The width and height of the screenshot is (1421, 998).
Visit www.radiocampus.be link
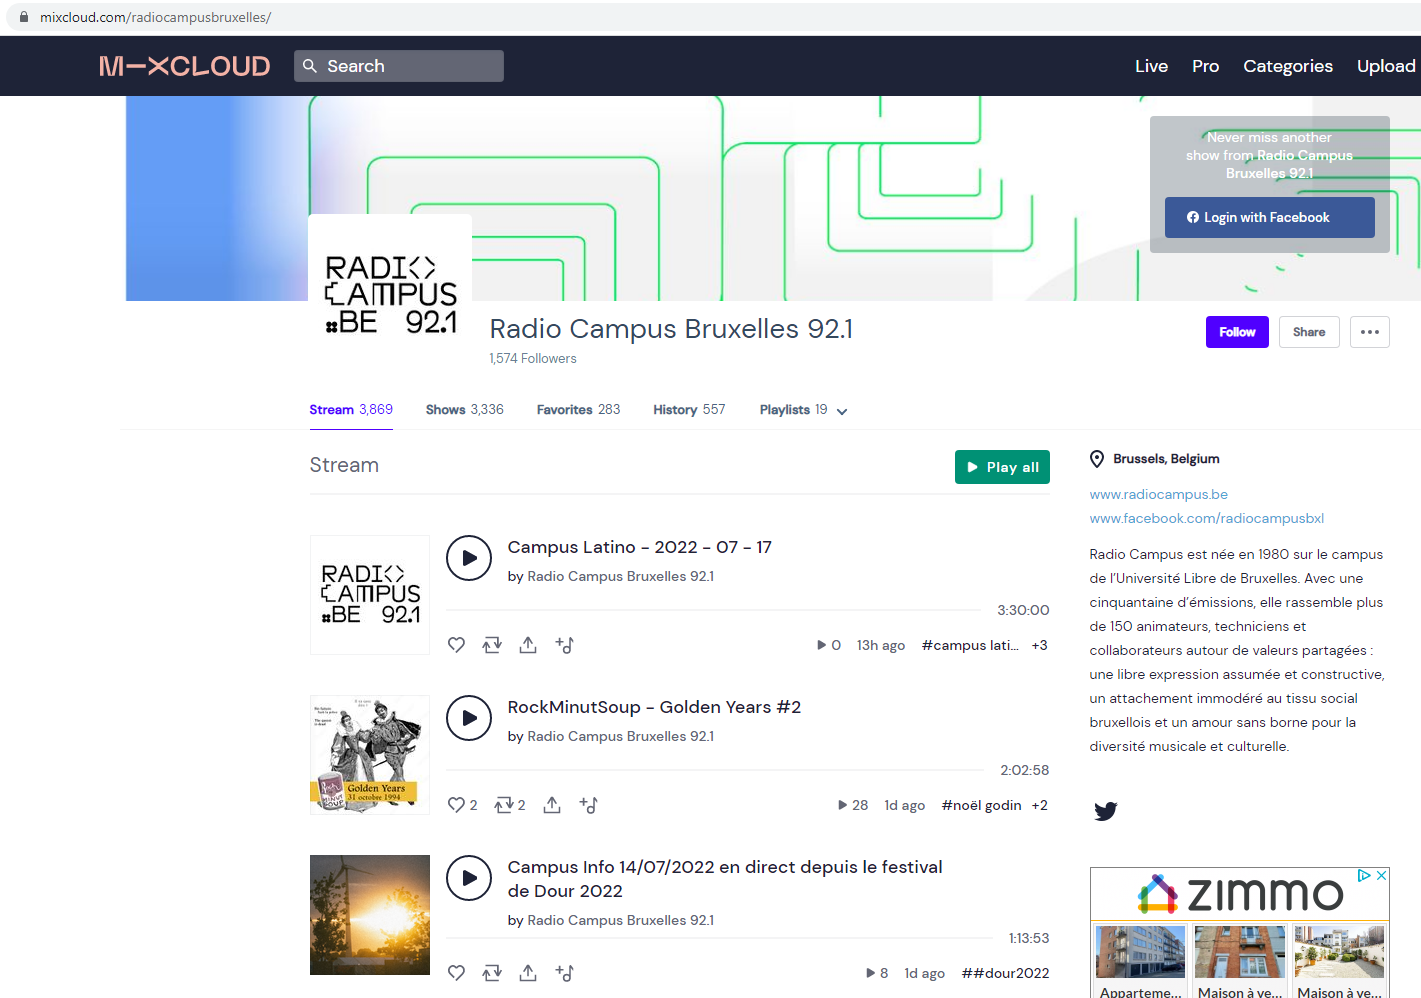pos(1158,494)
